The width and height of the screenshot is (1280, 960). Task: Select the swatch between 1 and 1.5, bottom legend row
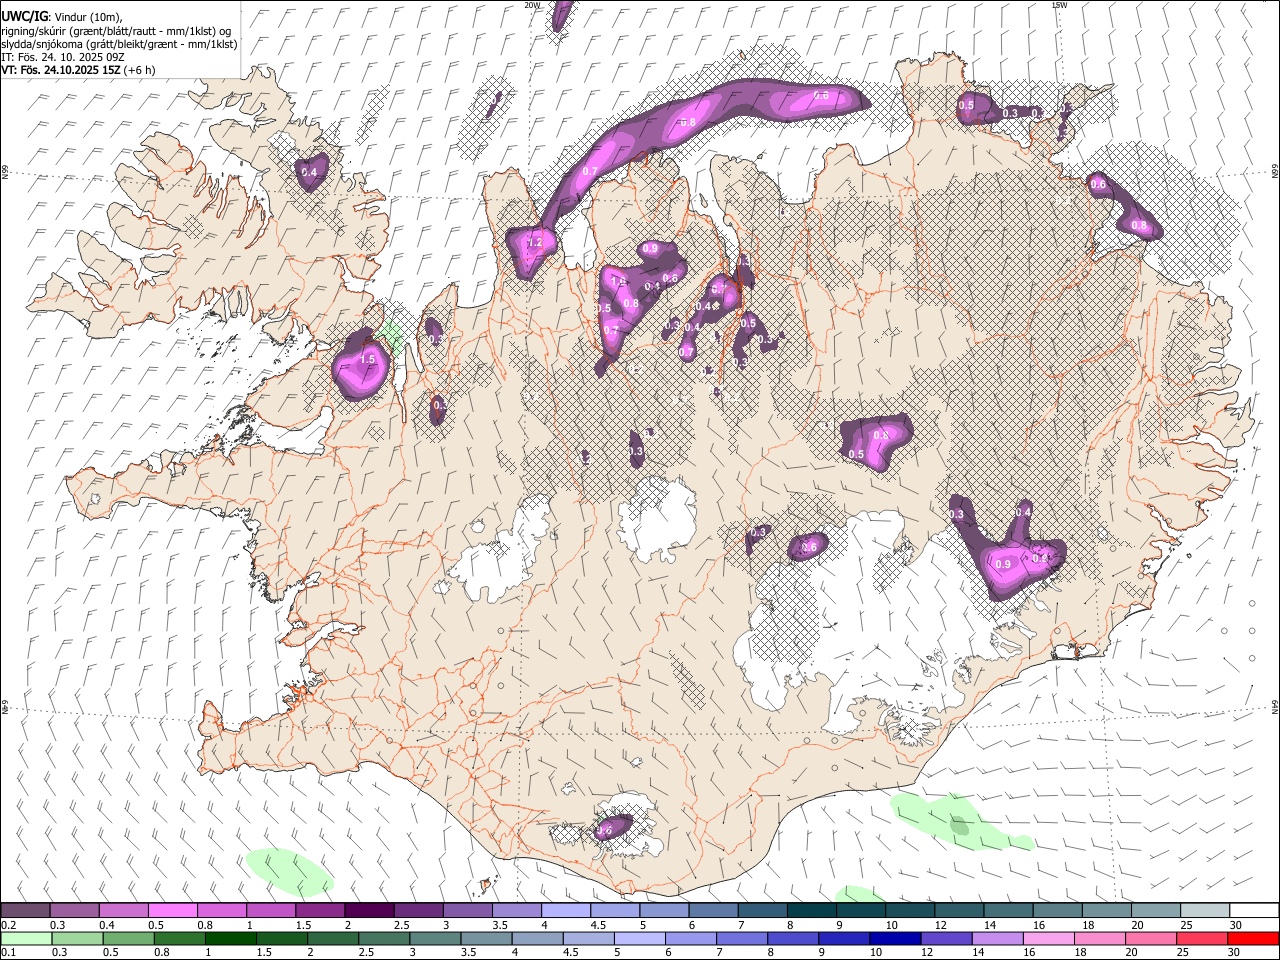229,938
